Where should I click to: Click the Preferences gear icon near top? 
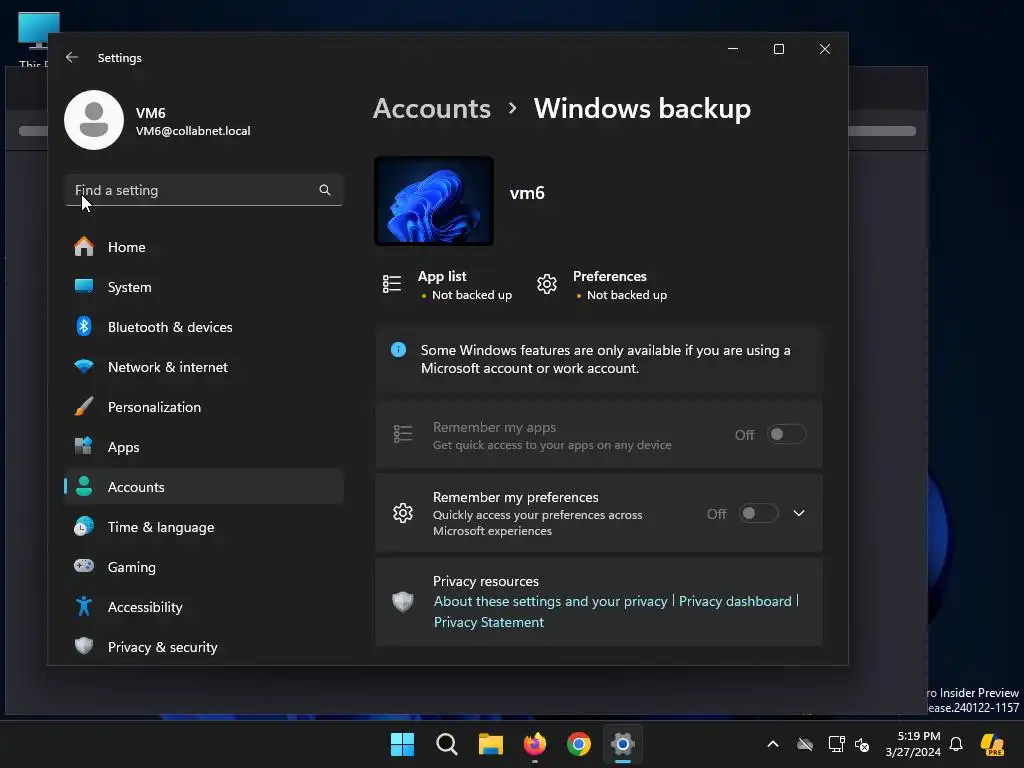[547, 284]
